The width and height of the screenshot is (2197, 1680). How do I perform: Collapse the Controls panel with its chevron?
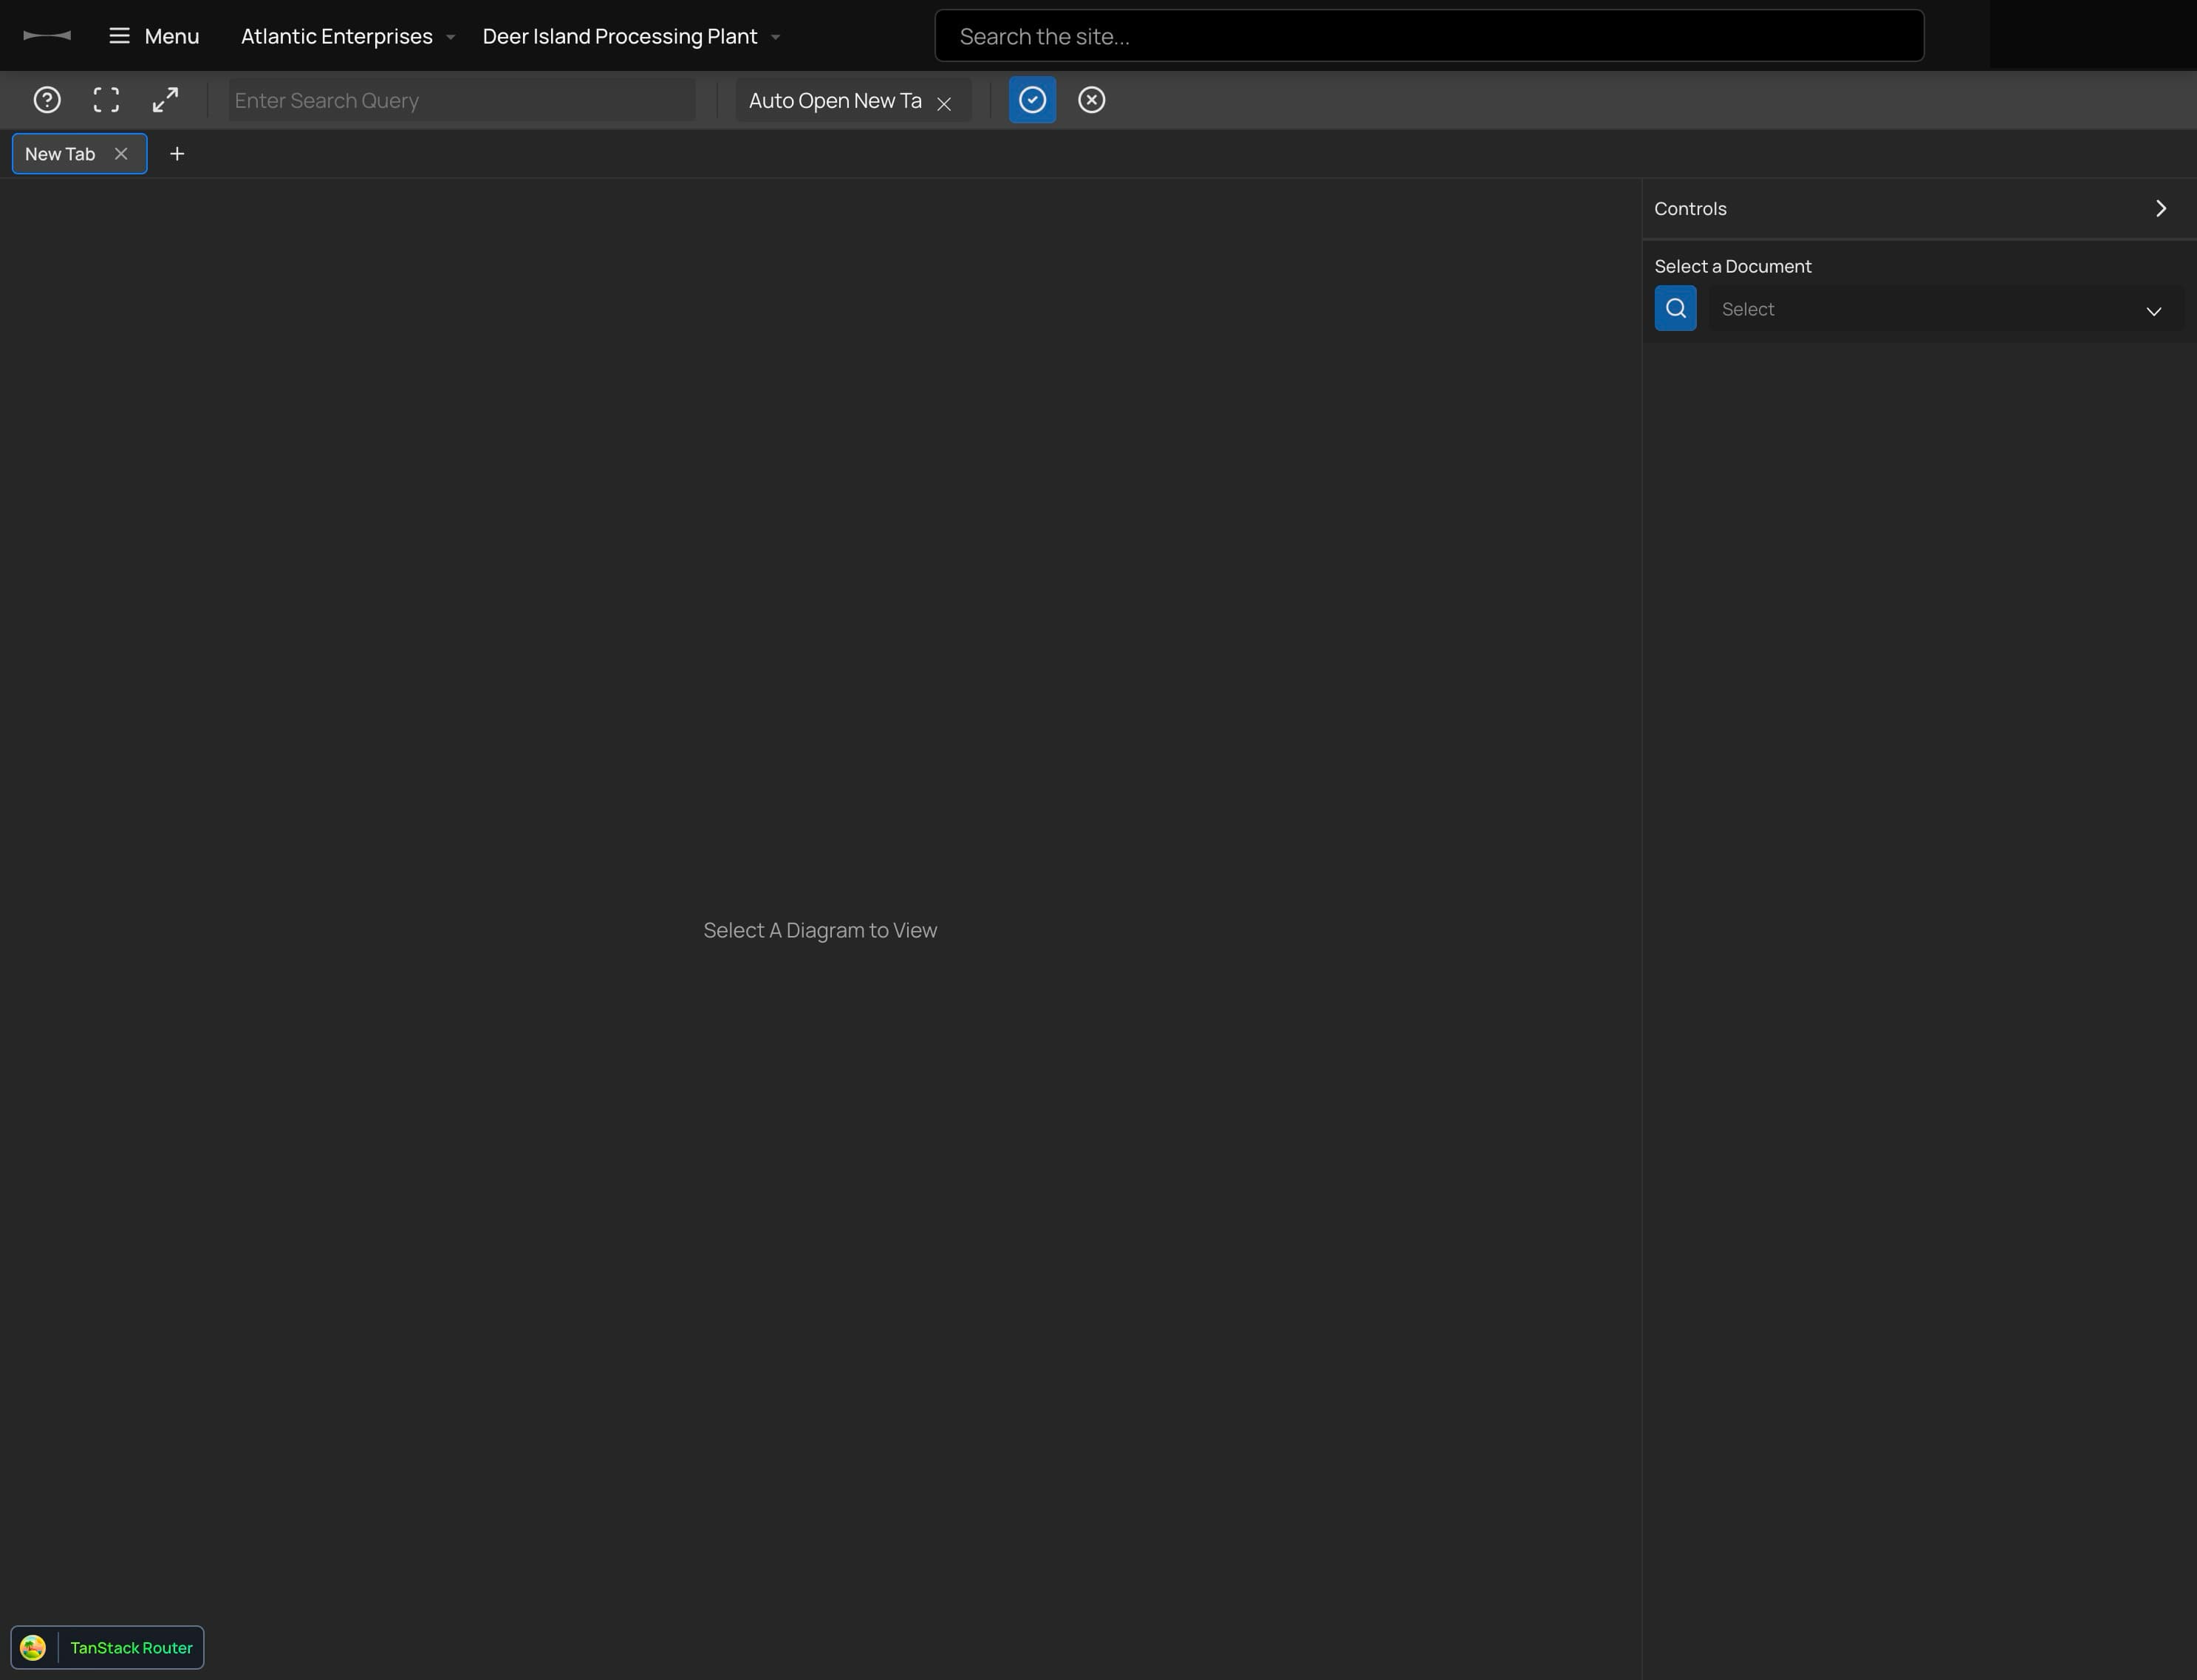click(x=2160, y=208)
